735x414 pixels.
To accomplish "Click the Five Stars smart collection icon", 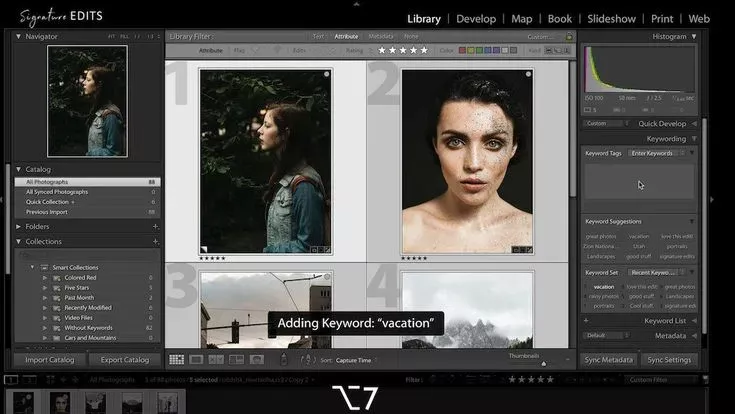I will [x=57, y=288].
